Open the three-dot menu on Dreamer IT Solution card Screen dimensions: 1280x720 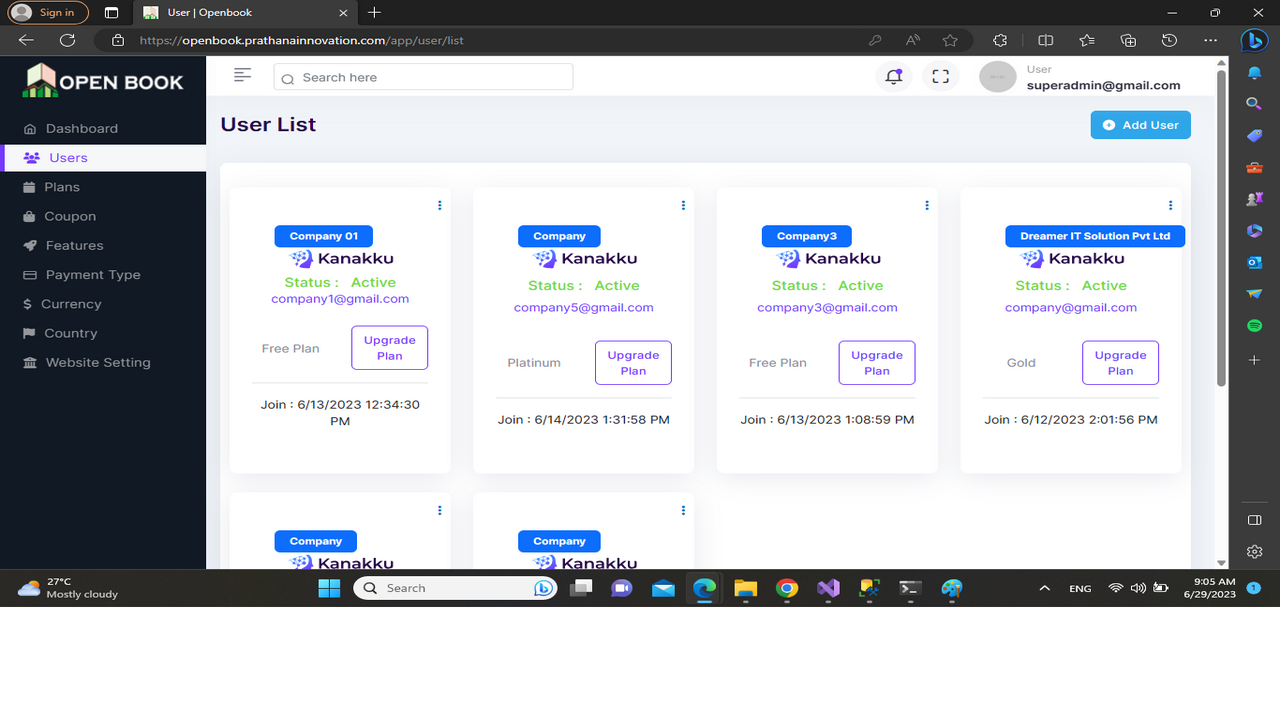[1170, 205]
